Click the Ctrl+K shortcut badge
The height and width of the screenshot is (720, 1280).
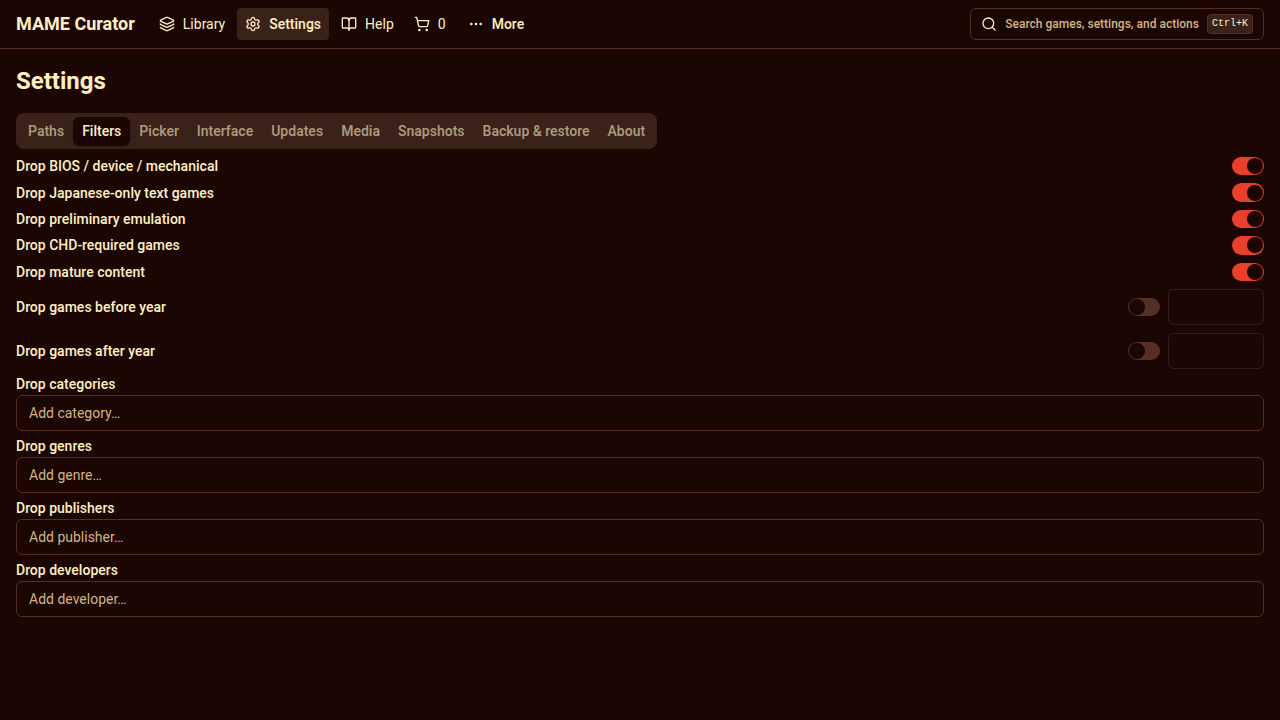pos(1229,23)
